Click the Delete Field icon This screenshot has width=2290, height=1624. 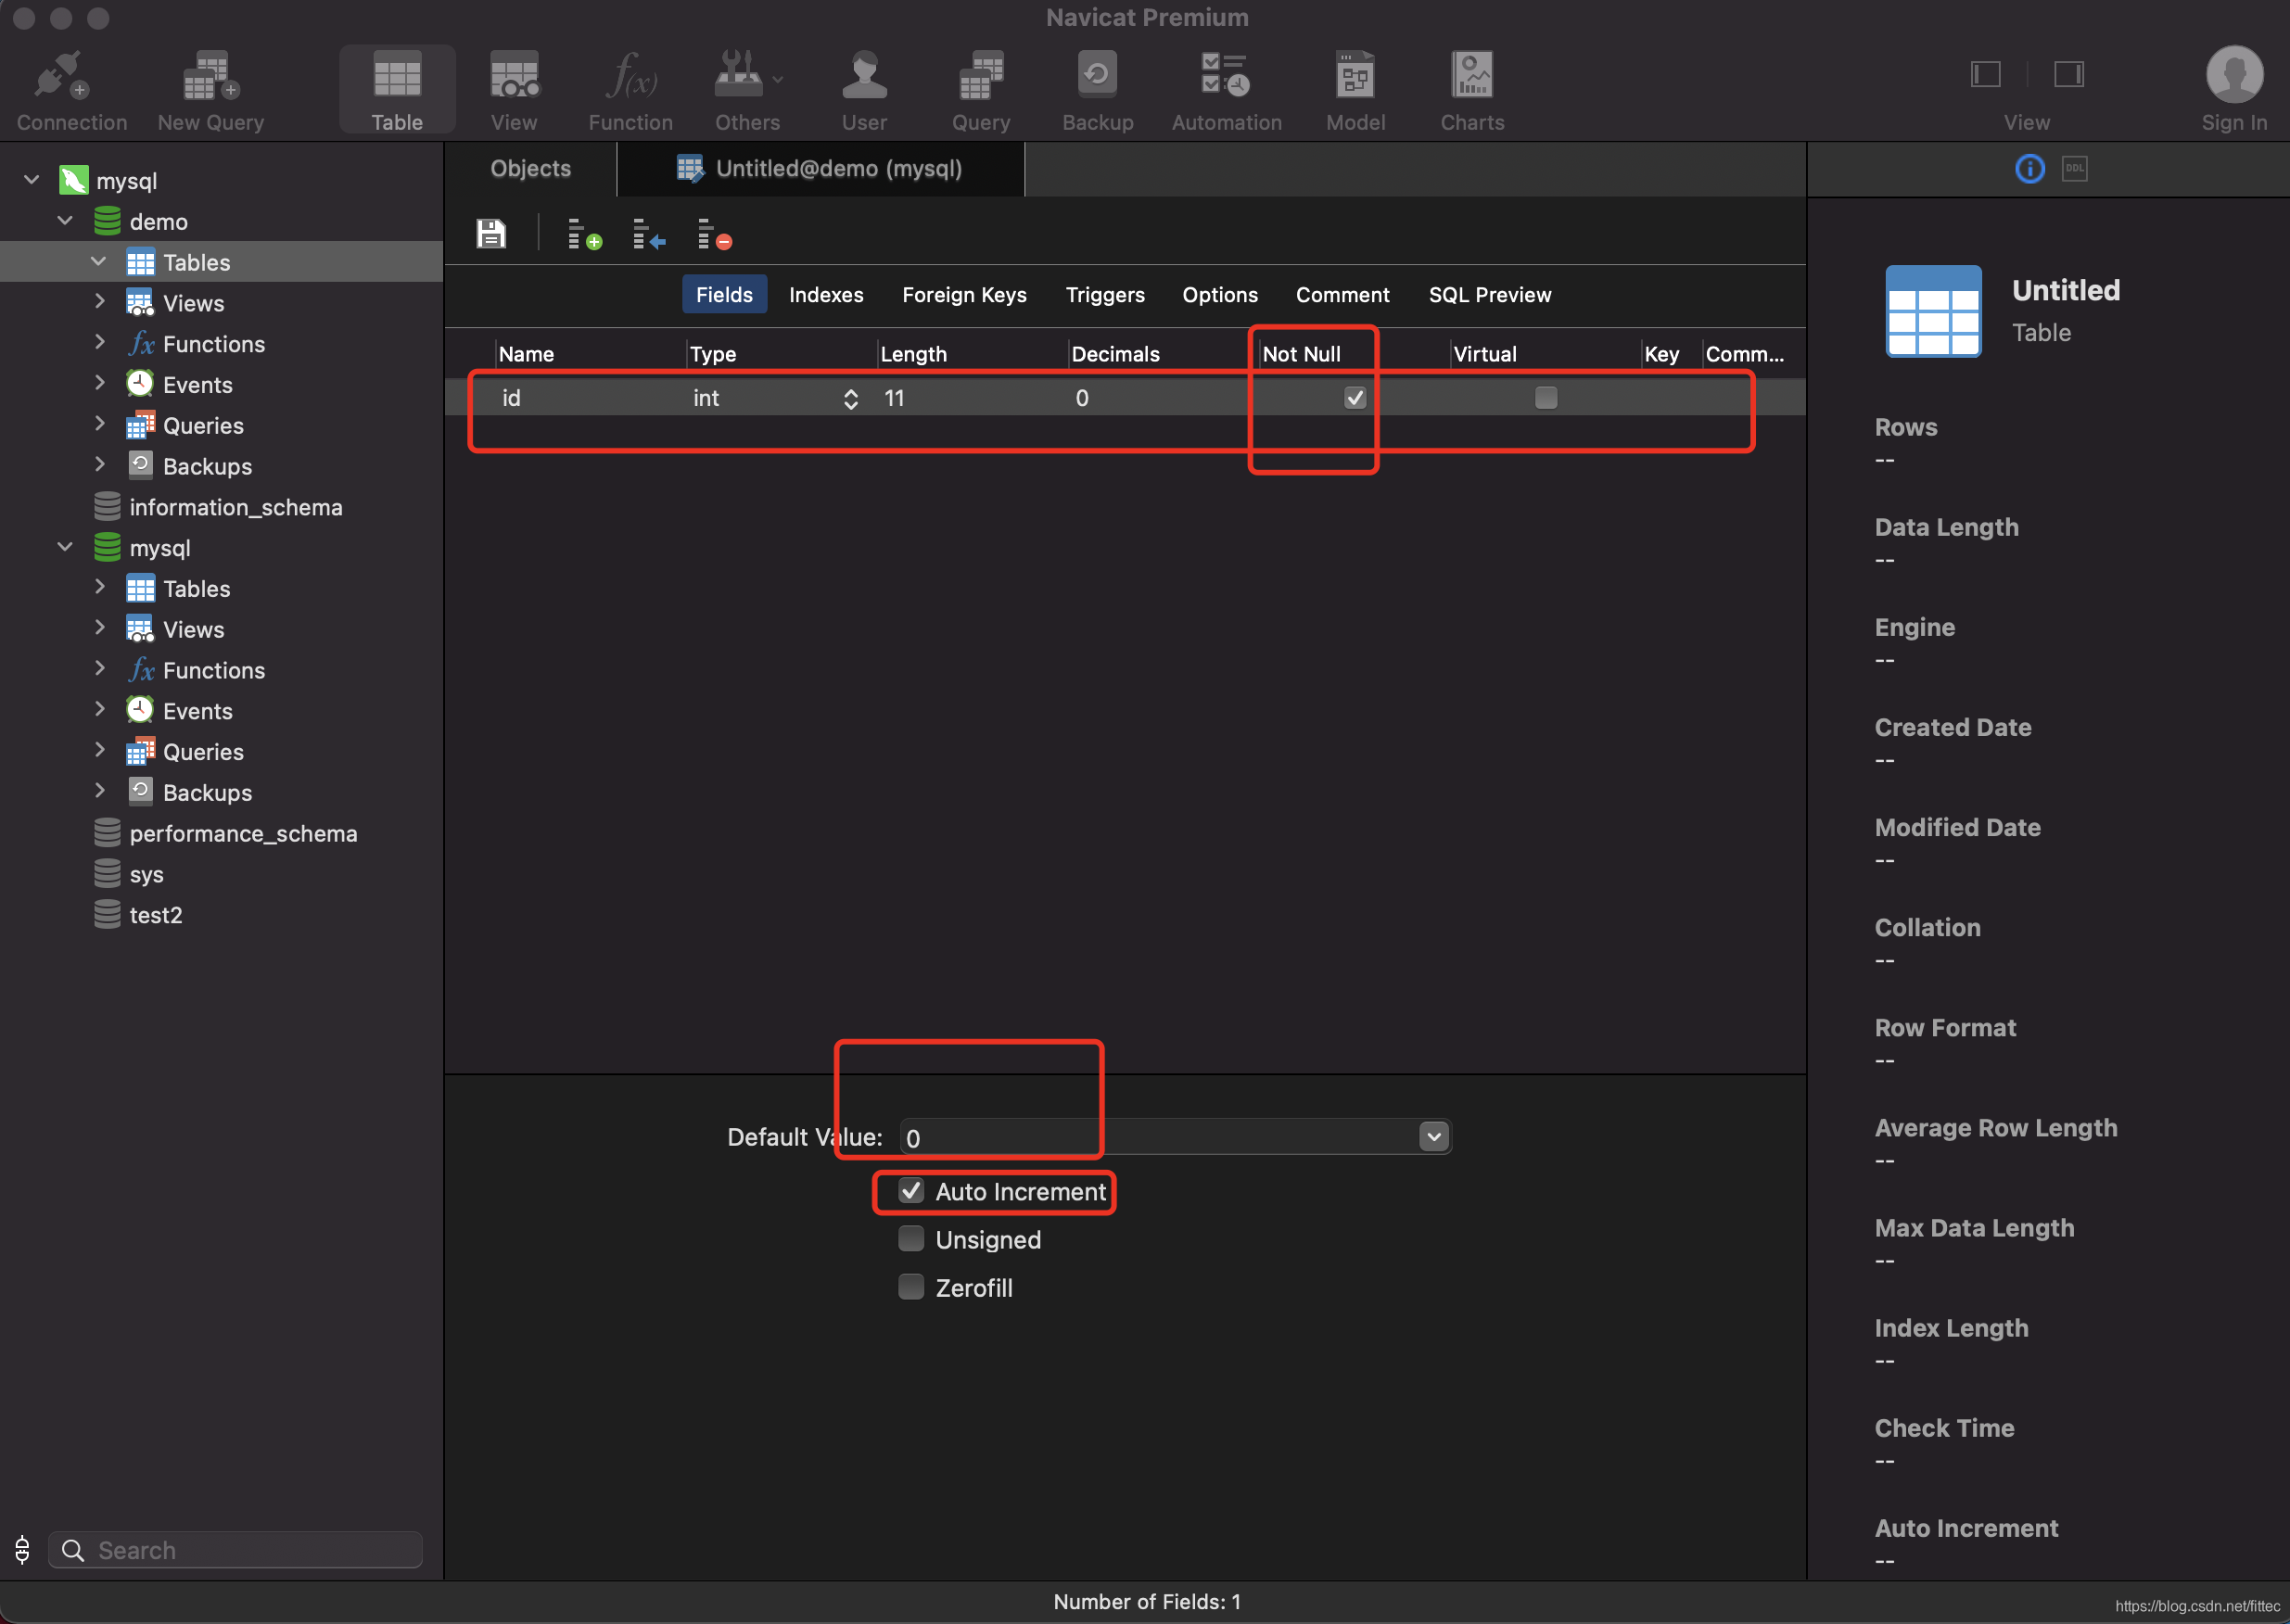[x=714, y=235]
